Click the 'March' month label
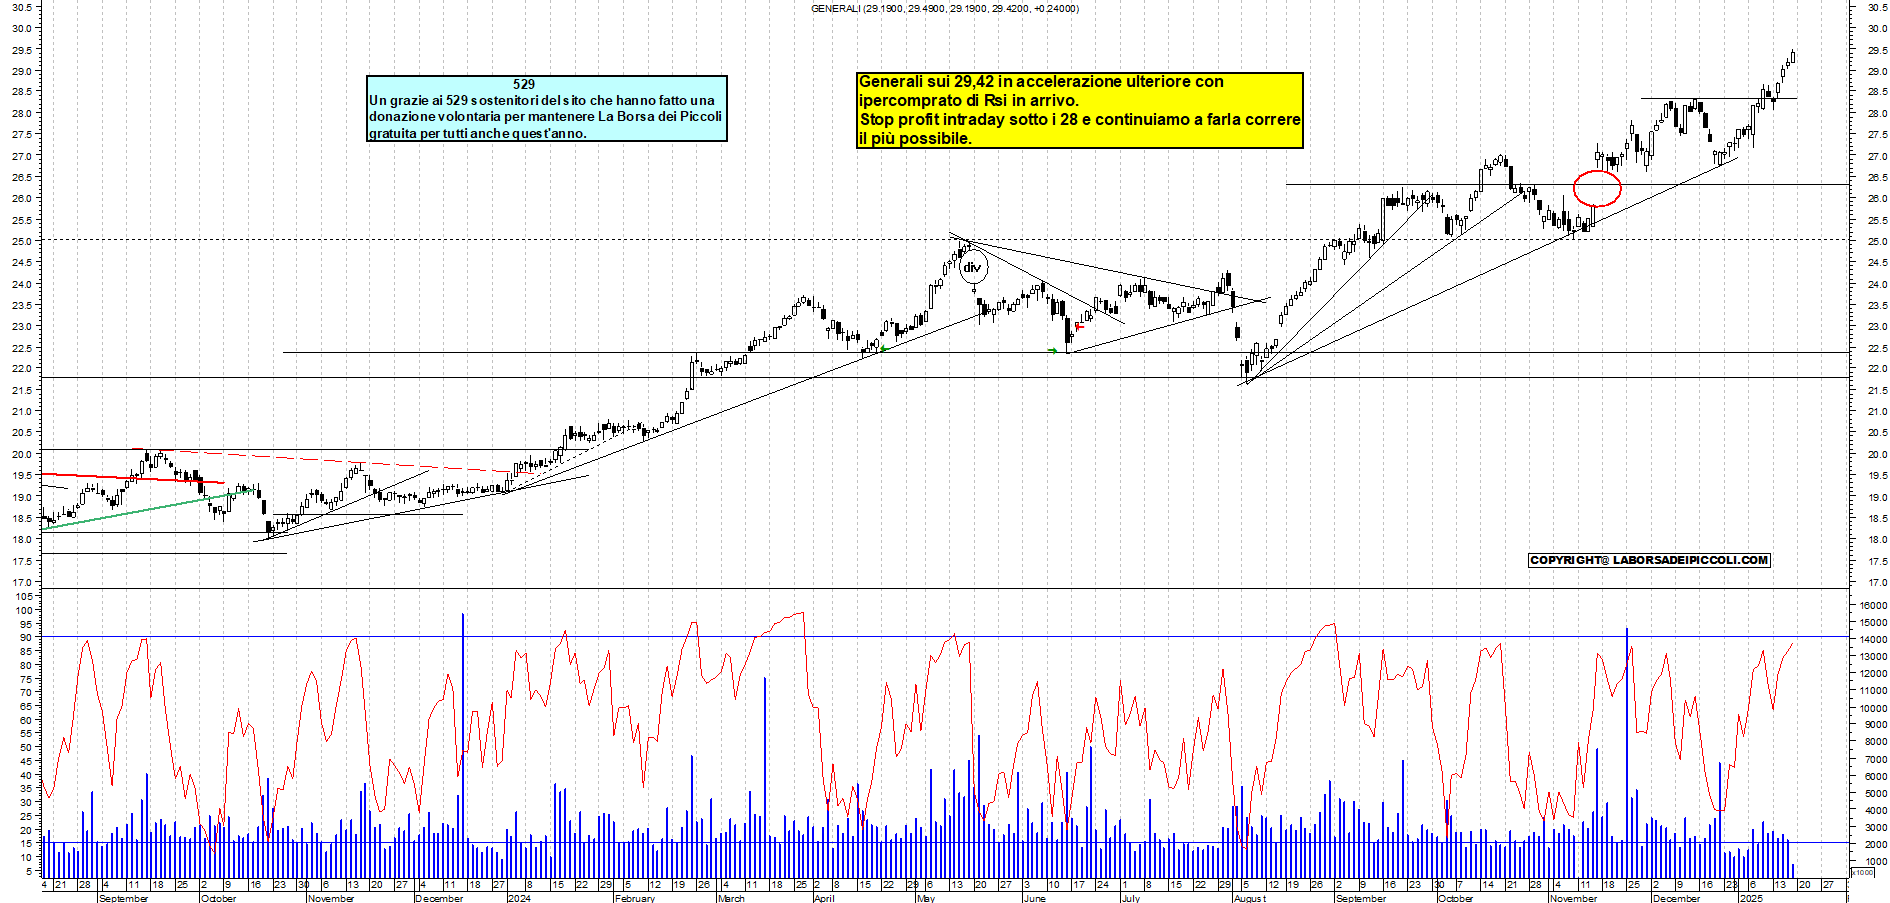Screen dimensions: 1890x903 [731, 898]
